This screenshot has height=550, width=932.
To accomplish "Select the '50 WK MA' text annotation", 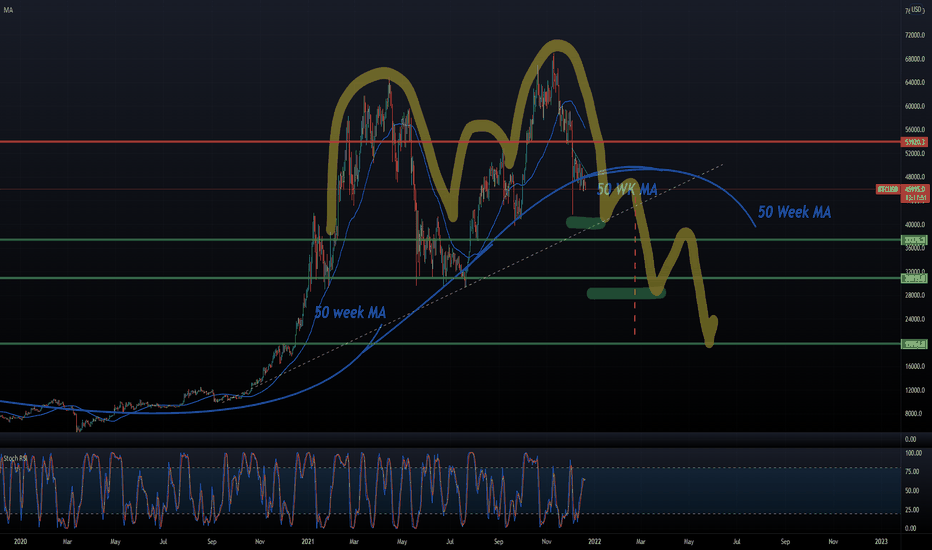I will pos(627,190).
